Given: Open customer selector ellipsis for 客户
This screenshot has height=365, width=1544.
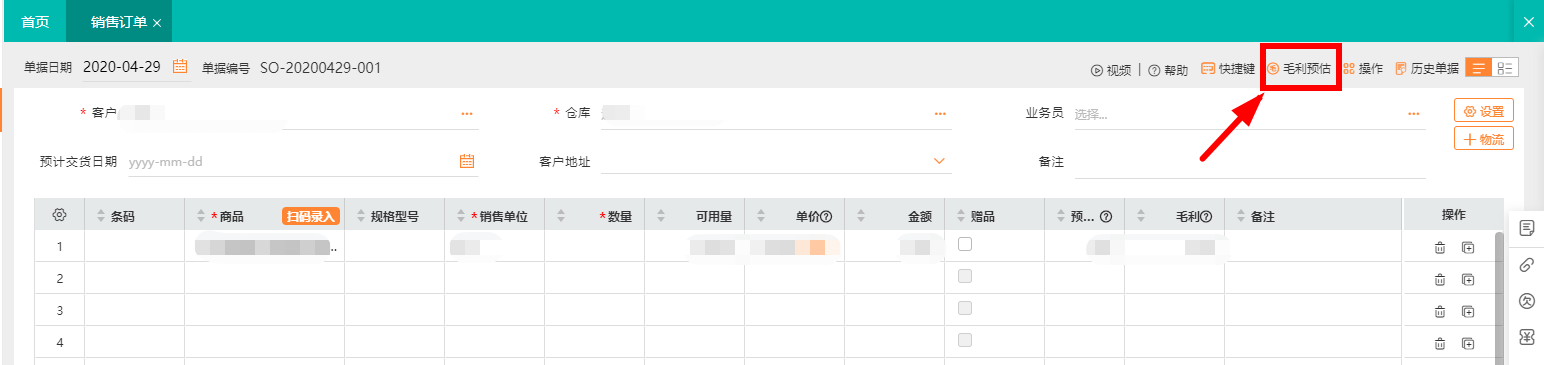Looking at the screenshot, I should pyautogui.click(x=467, y=114).
